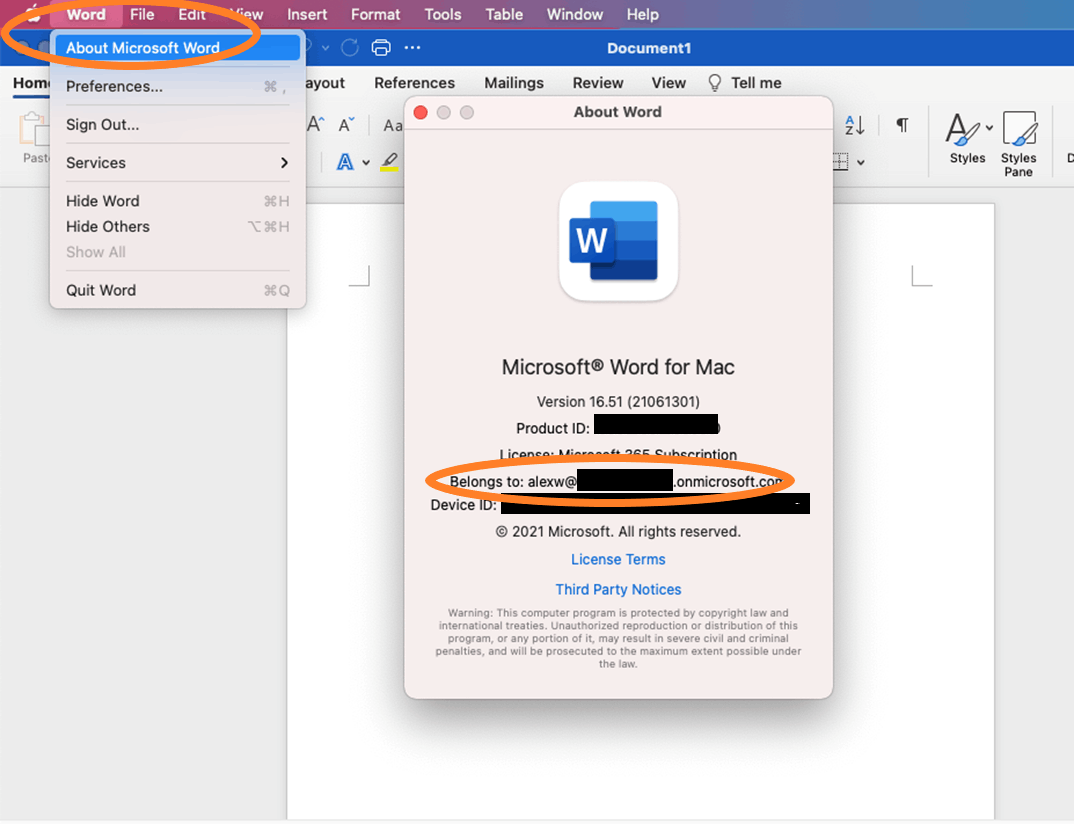
Task: Open the more options ellipsis in title bar
Action: [412, 47]
